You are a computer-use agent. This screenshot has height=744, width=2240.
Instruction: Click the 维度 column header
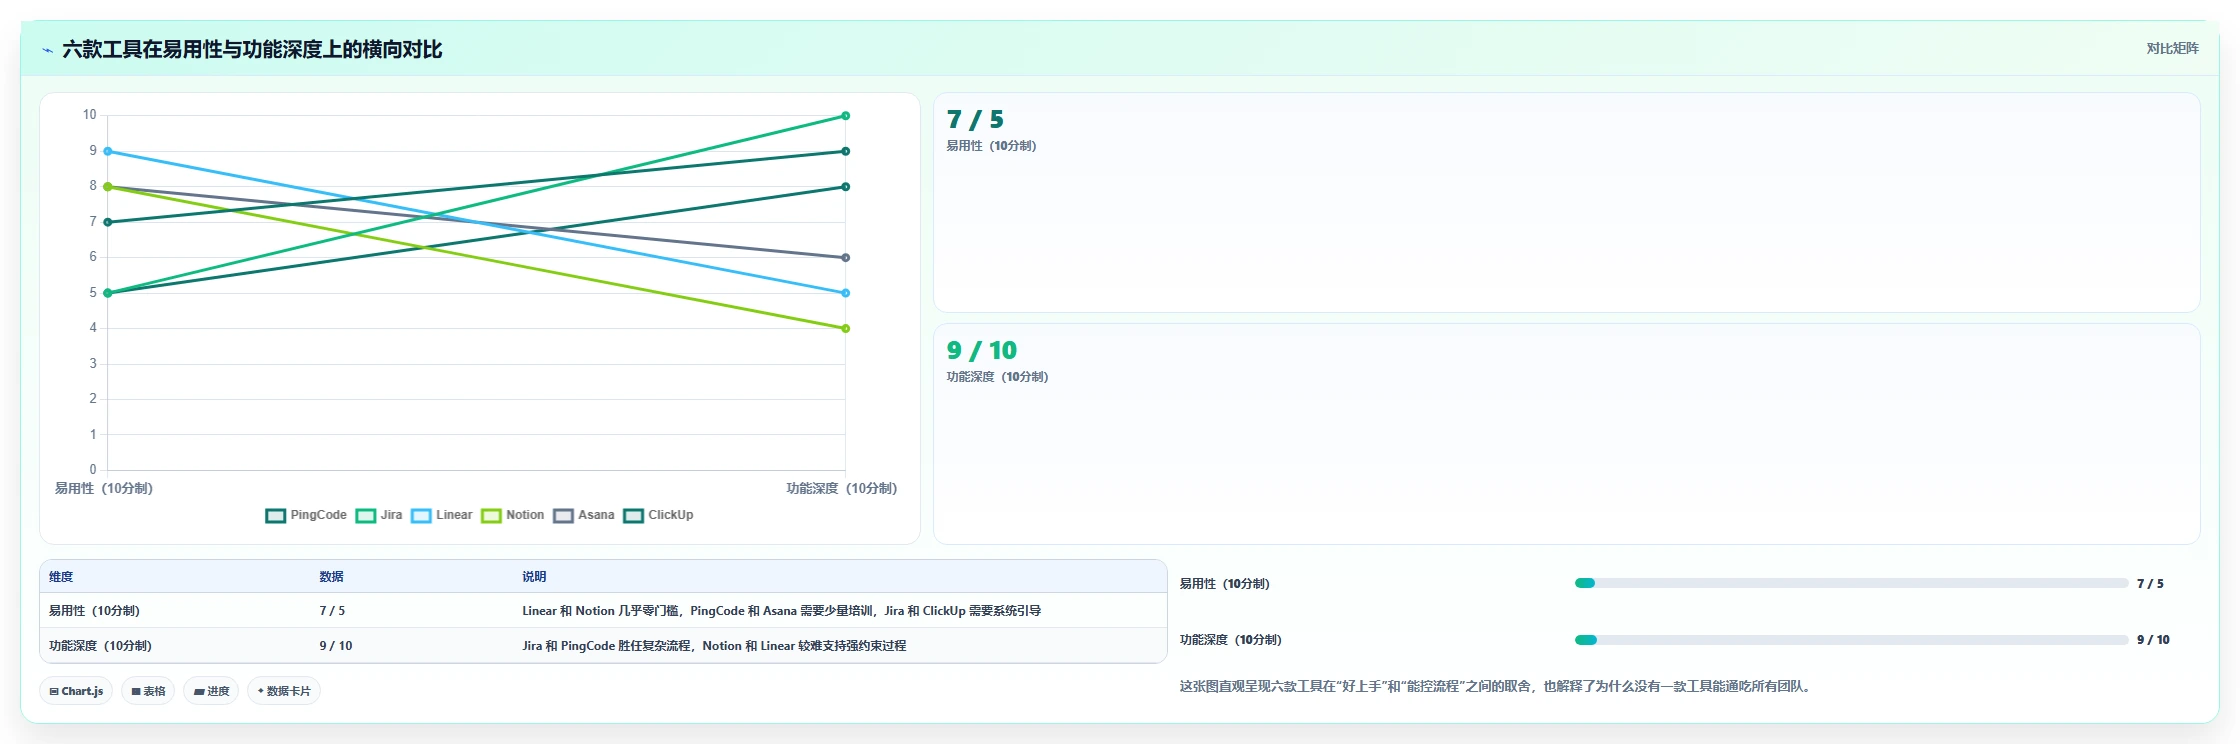click(x=61, y=577)
